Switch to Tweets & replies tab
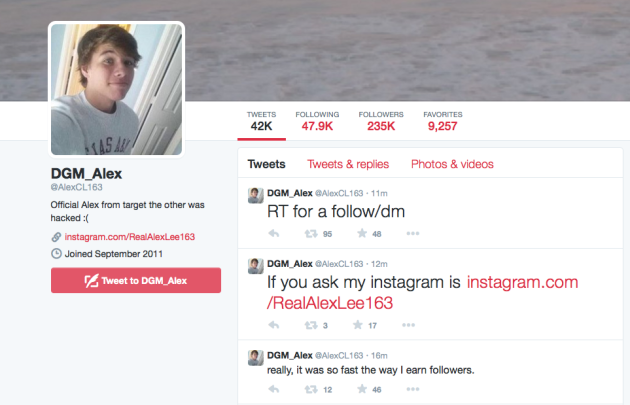The image size is (630, 405). pos(348,164)
